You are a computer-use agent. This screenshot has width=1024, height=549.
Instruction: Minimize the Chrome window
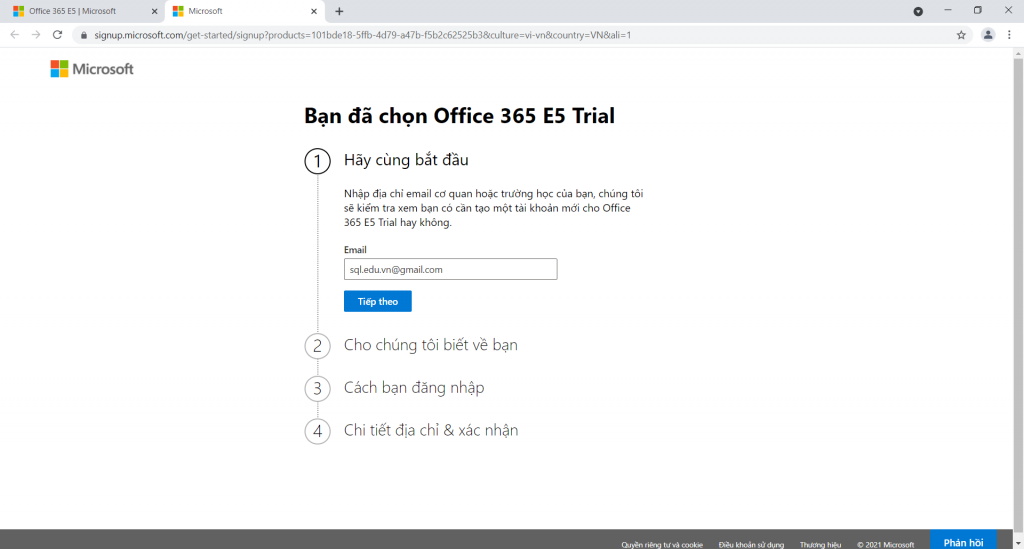tap(948, 10)
